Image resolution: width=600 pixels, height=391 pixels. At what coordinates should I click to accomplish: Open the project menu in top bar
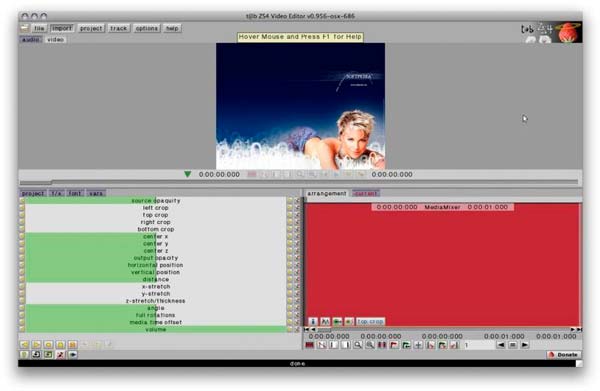coord(91,28)
